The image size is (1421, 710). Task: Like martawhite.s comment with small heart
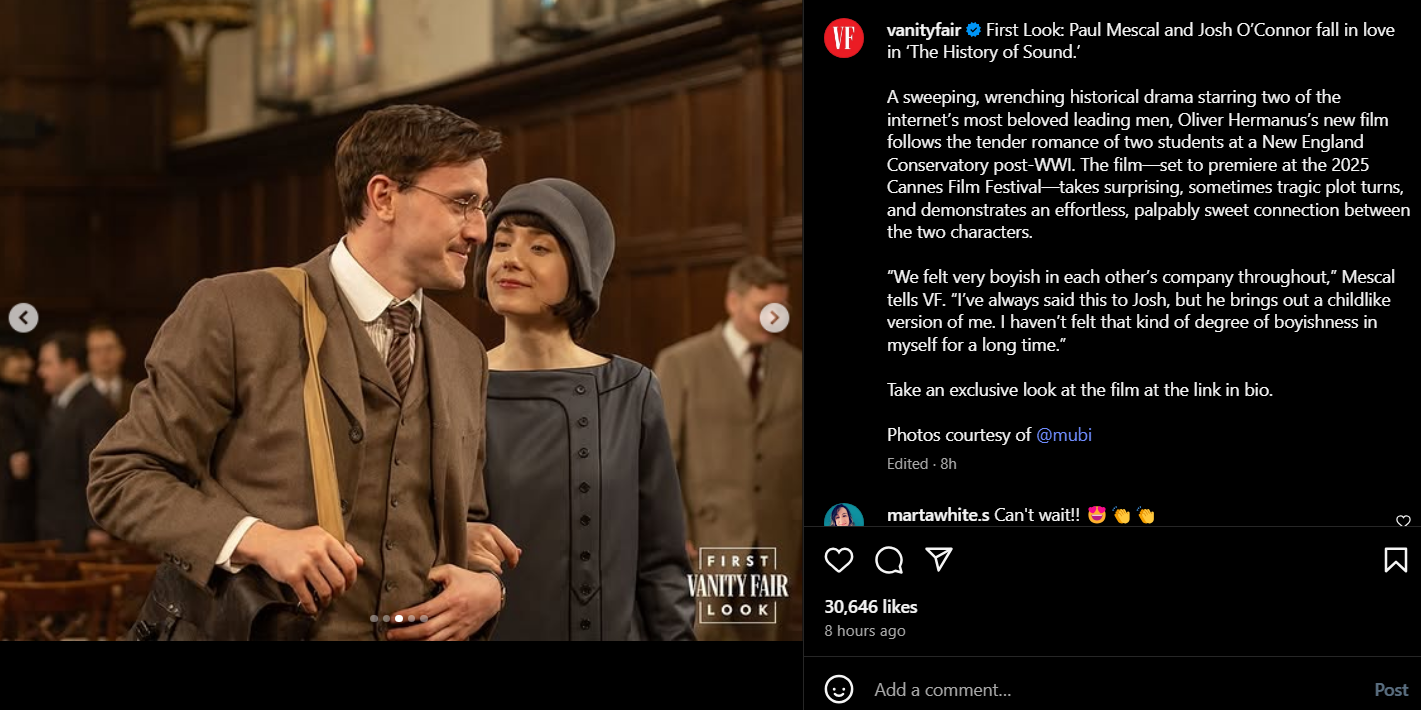click(x=1403, y=521)
